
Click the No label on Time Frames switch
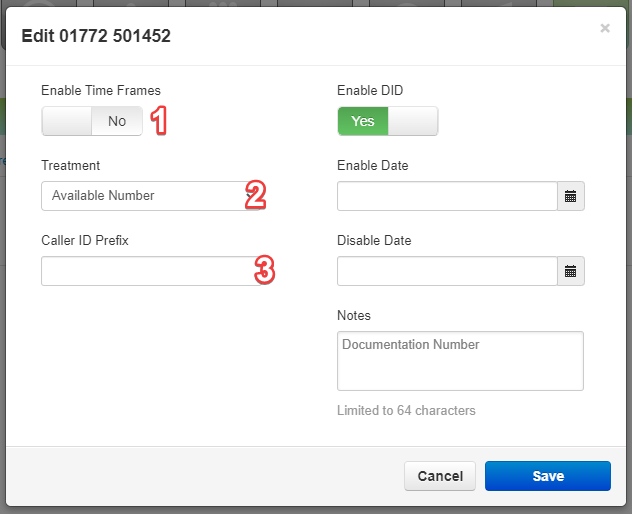tap(117, 121)
